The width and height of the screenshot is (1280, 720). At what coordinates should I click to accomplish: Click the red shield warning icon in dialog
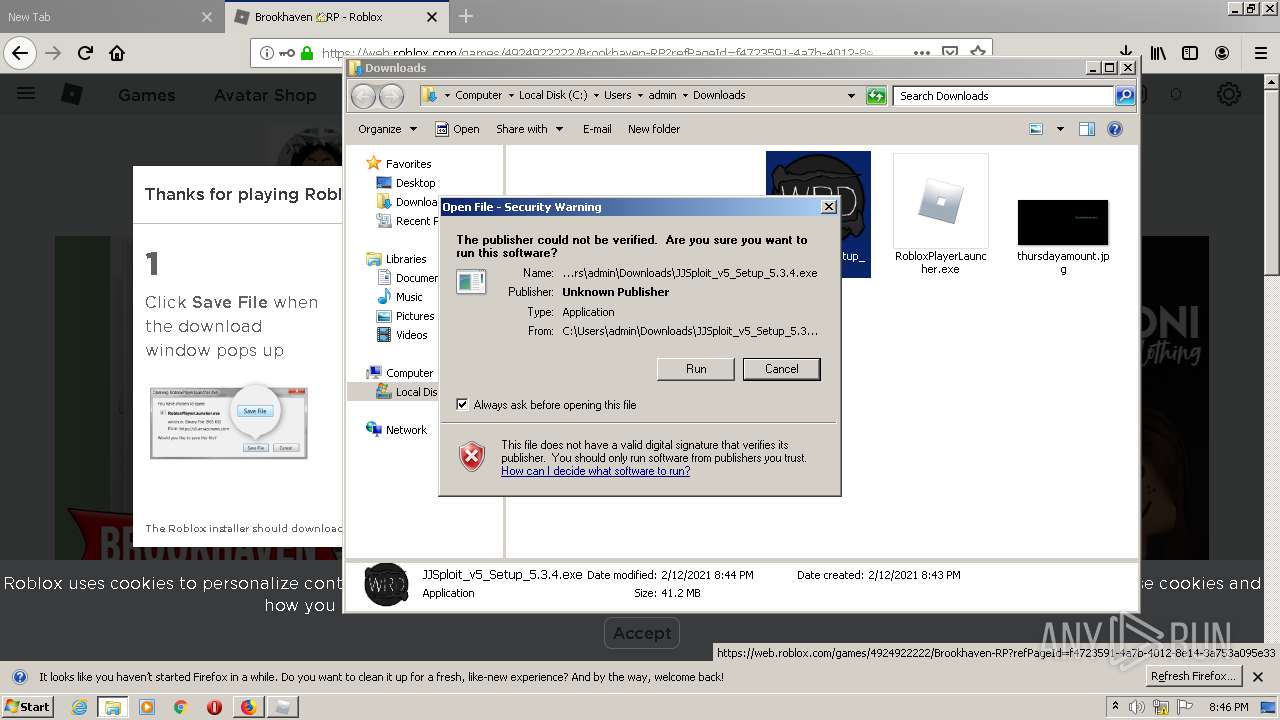point(472,457)
